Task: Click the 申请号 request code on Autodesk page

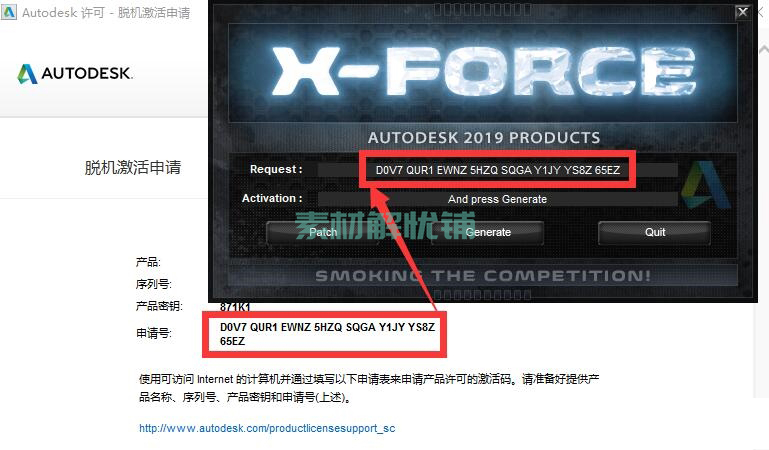Action: [x=327, y=334]
